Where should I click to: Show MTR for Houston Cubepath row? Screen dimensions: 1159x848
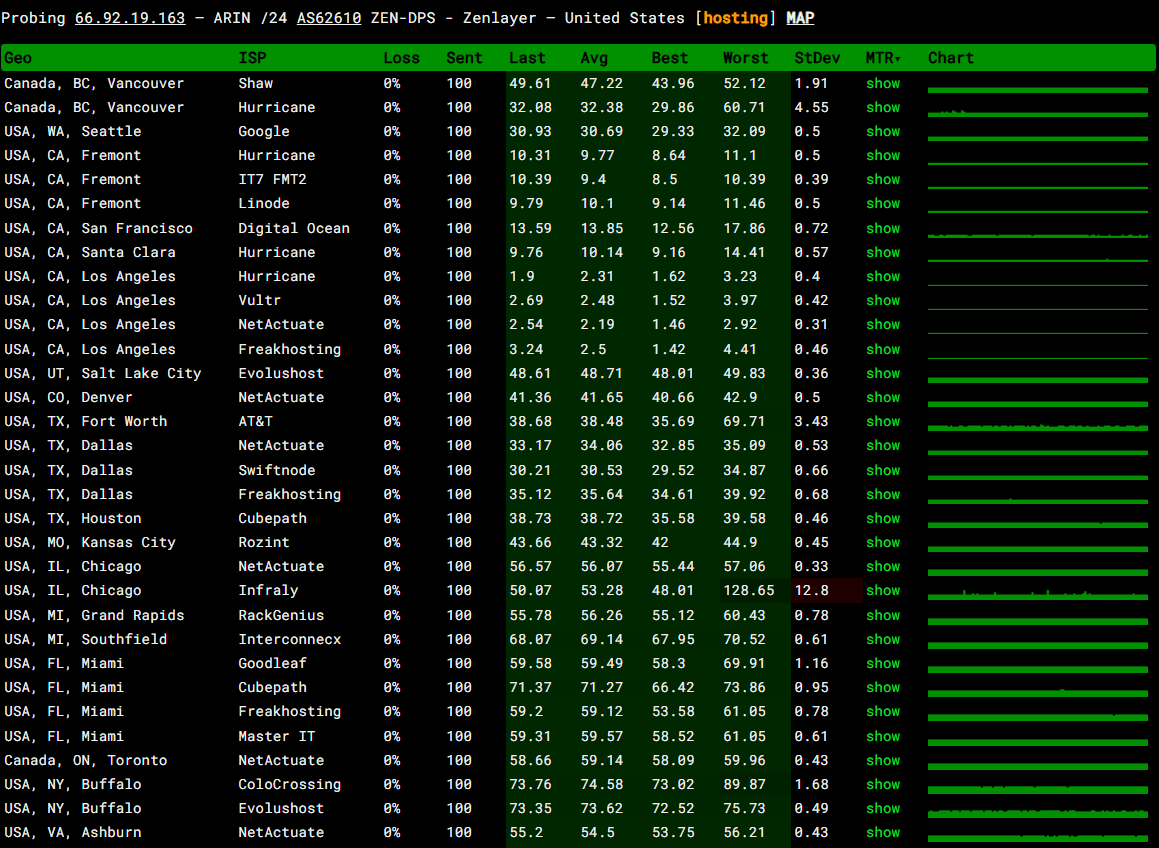point(883,518)
